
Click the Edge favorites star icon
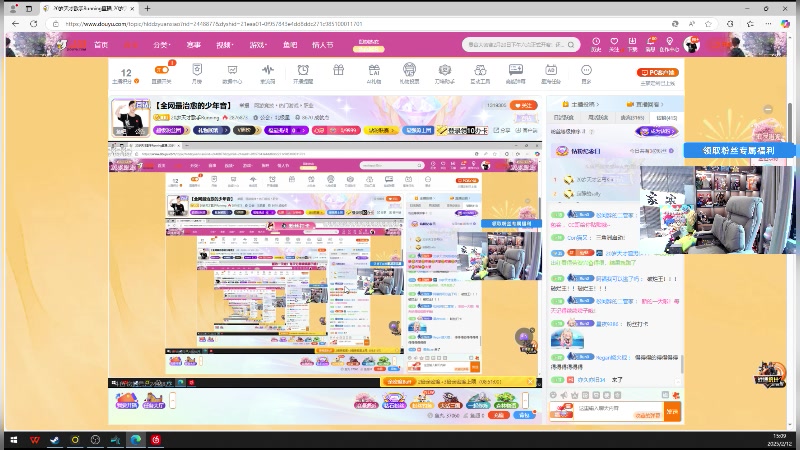708,24
